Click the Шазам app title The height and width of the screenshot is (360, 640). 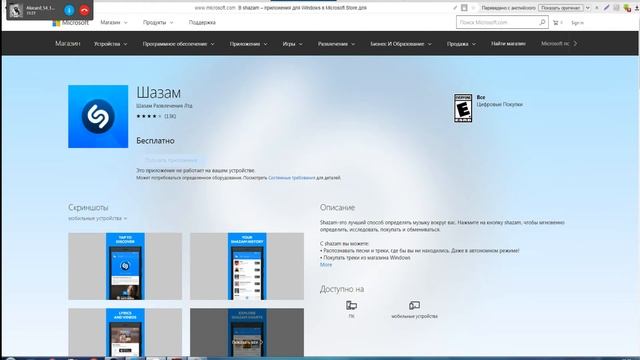[158, 93]
